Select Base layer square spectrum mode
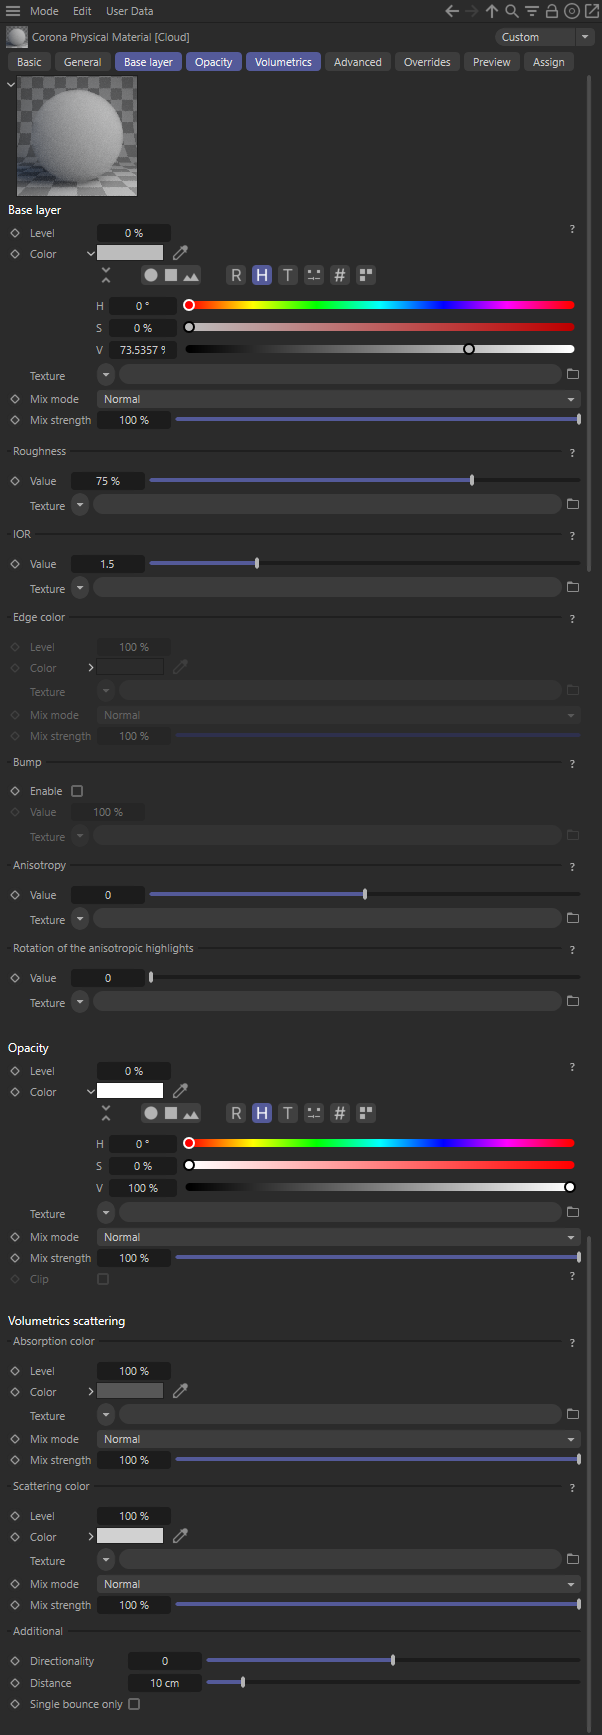Image resolution: width=602 pixels, height=1735 pixels. click(171, 275)
